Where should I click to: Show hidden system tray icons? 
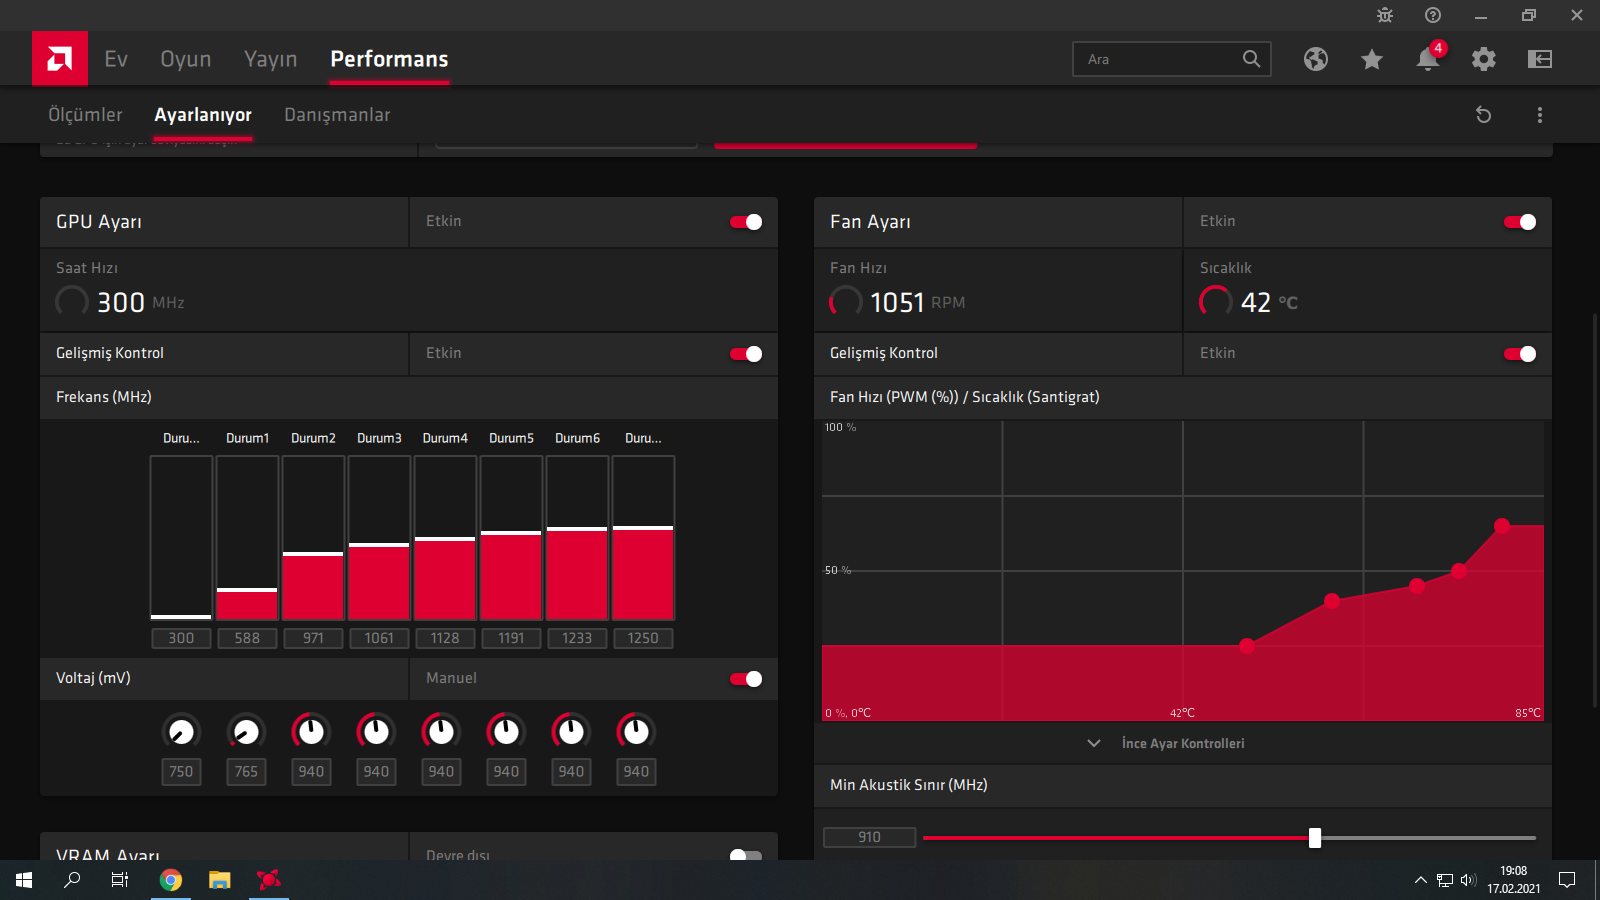pyautogui.click(x=1420, y=880)
